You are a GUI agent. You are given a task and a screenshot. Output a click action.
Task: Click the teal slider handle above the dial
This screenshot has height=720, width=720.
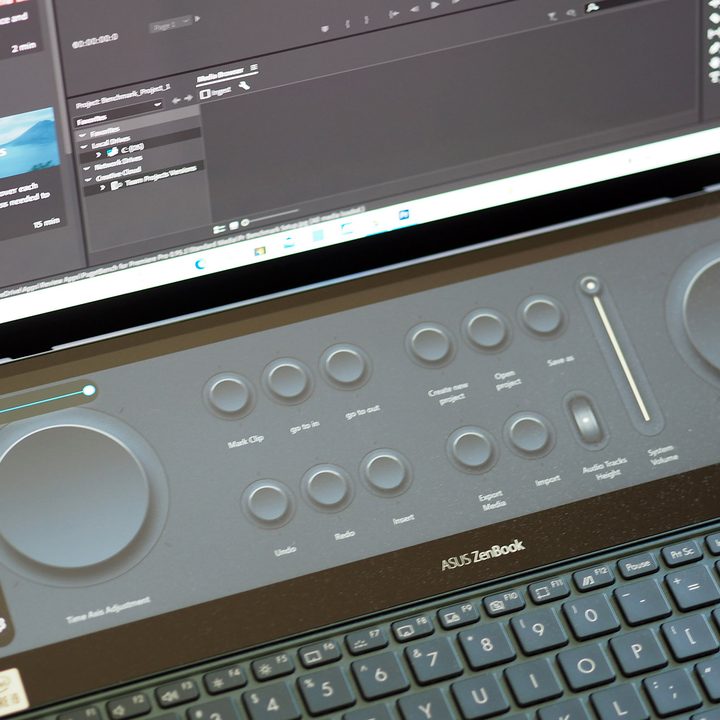[89, 390]
